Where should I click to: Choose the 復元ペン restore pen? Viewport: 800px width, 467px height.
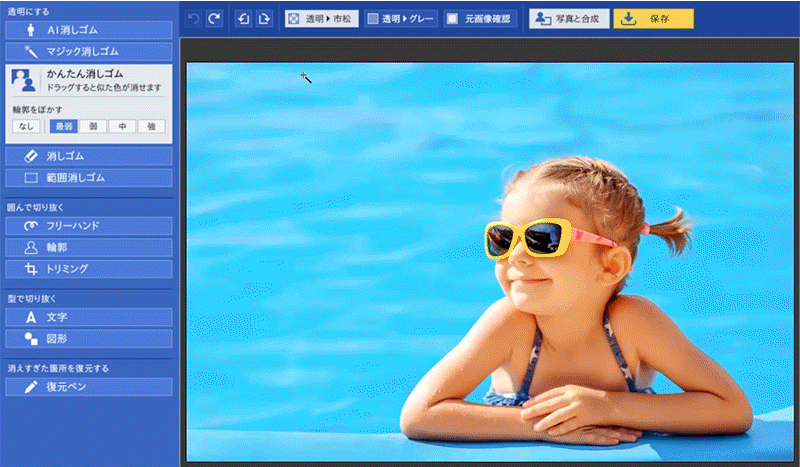tap(88, 387)
